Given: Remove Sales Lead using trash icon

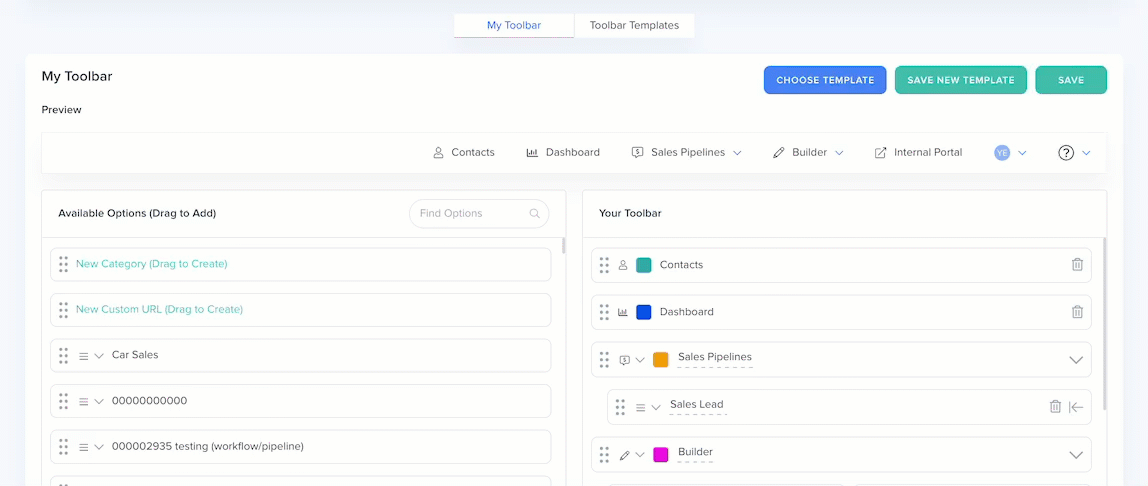Looking at the screenshot, I should point(1055,406).
